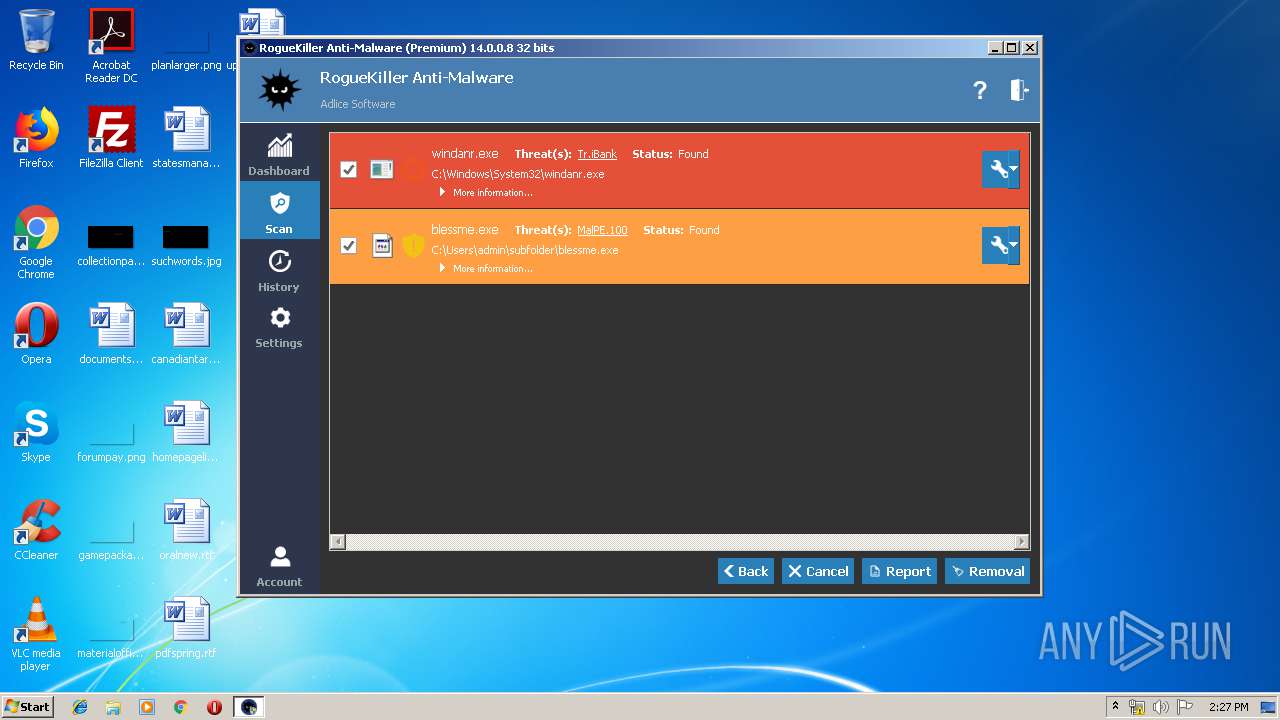Select the windanr.exe file path text
This screenshot has height=720, width=1280.
coord(518,174)
